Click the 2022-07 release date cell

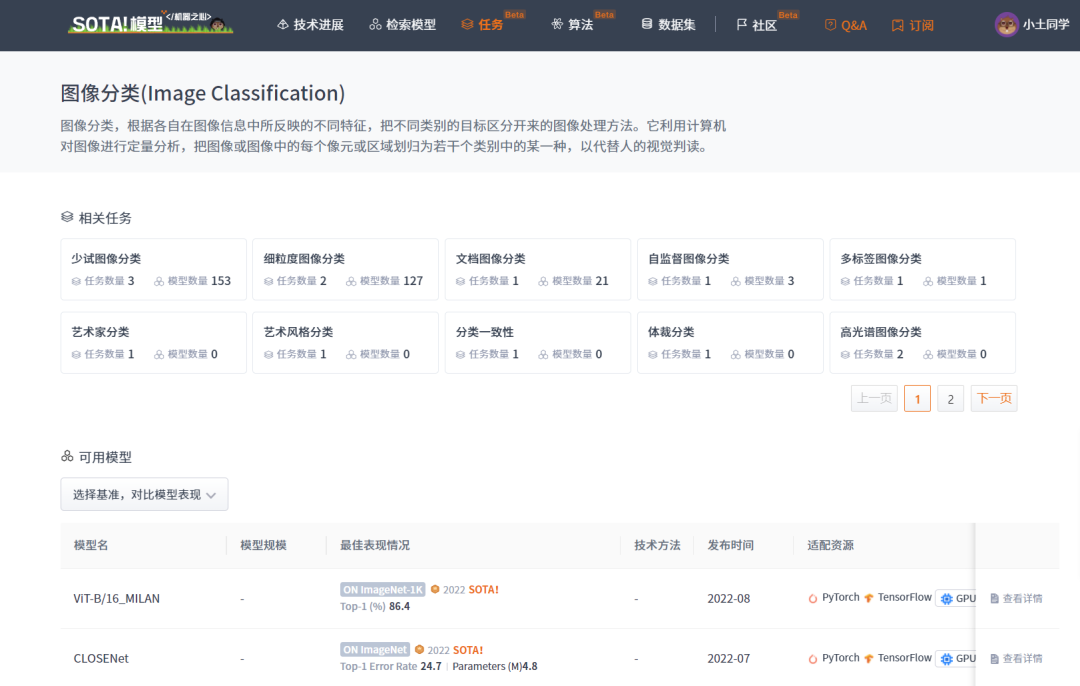coord(729,658)
